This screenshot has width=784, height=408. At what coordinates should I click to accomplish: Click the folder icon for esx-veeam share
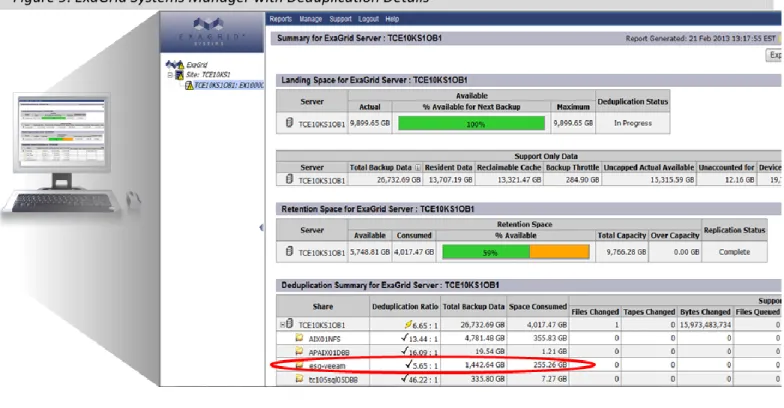coord(299,365)
